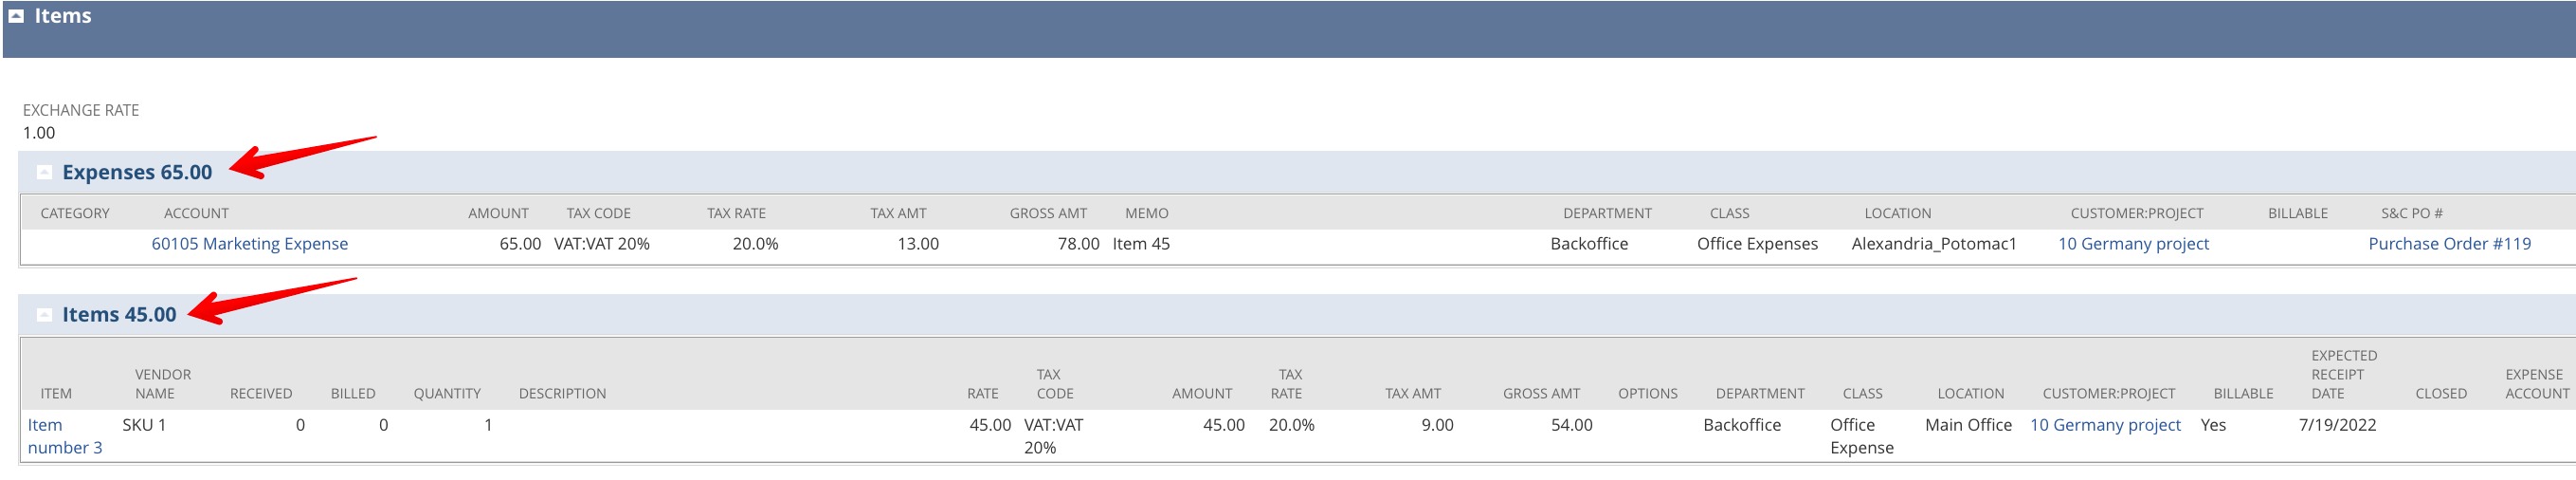Click the SKU 1 vendor name cell

point(144,425)
